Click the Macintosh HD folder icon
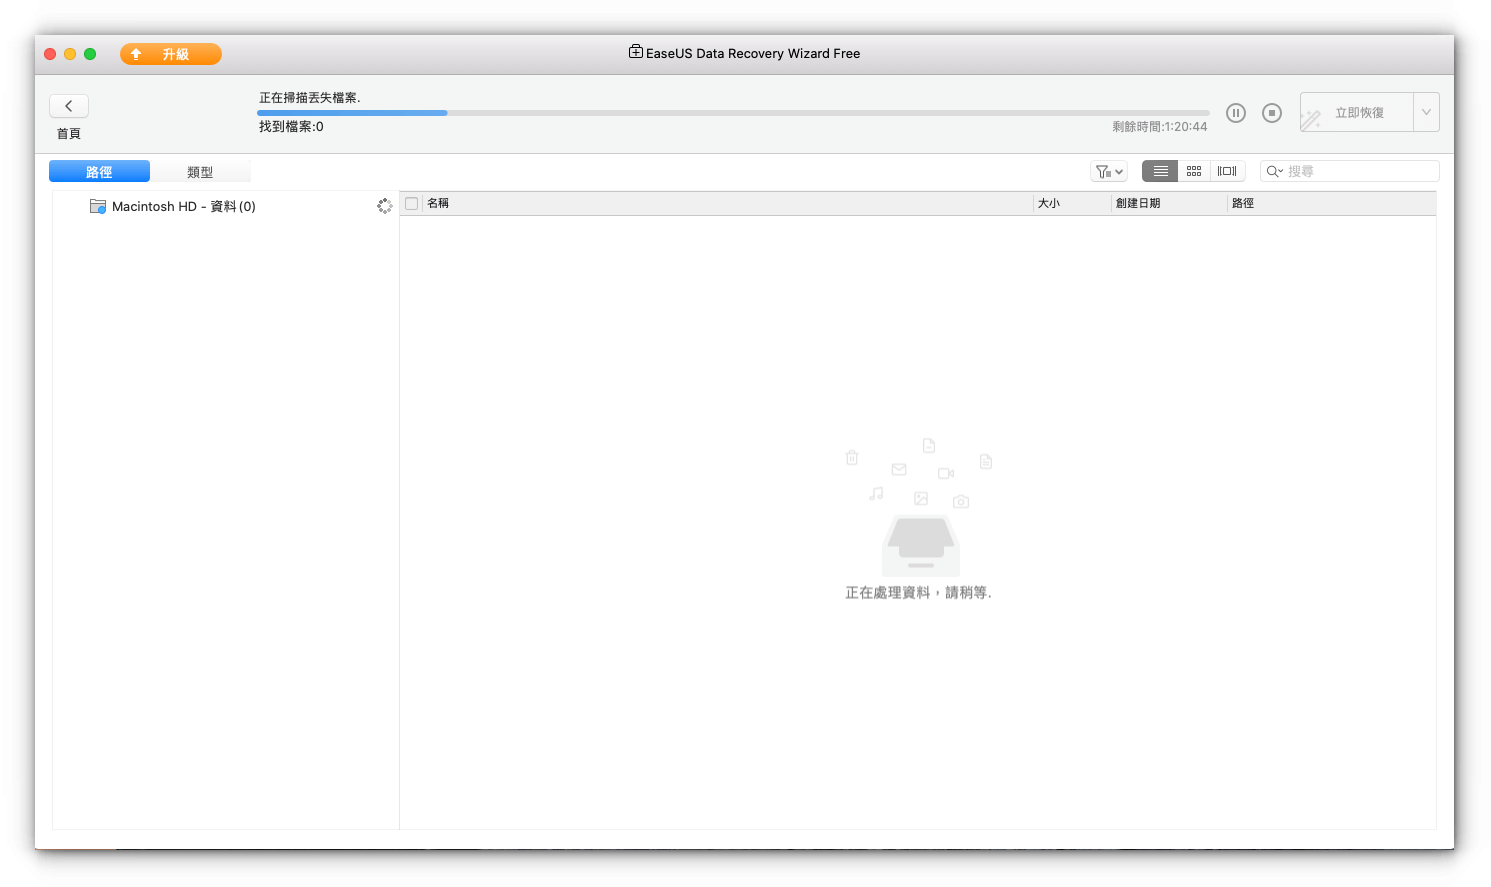This screenshot has width=1491, height=887. [x=97, y=206]
